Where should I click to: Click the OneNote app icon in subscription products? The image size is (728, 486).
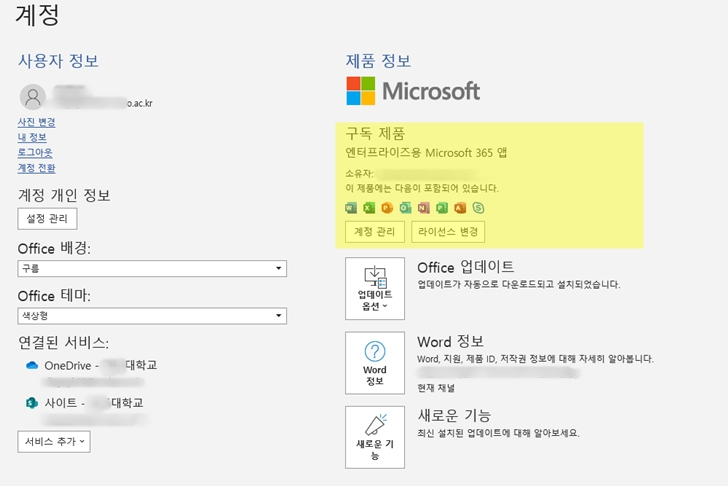423,207
